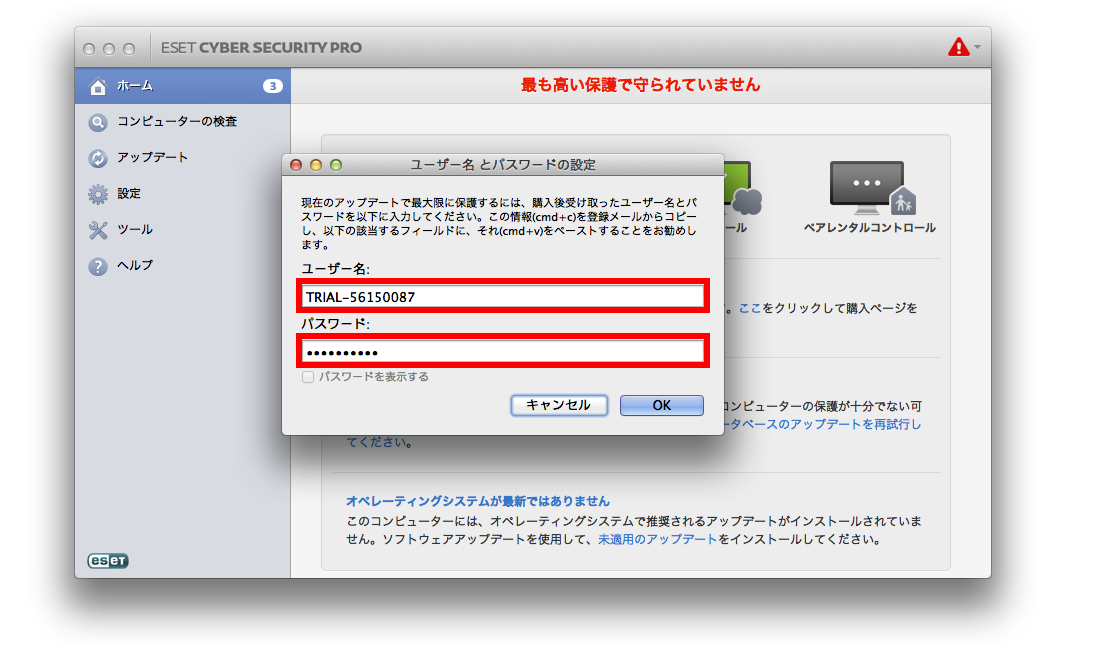Select ヘルプ in the sidebar
The image size is (1105, 645).
183,266
